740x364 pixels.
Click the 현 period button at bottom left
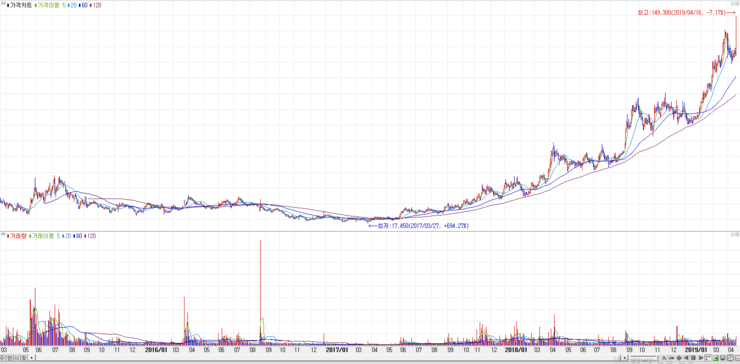[10, 358]
